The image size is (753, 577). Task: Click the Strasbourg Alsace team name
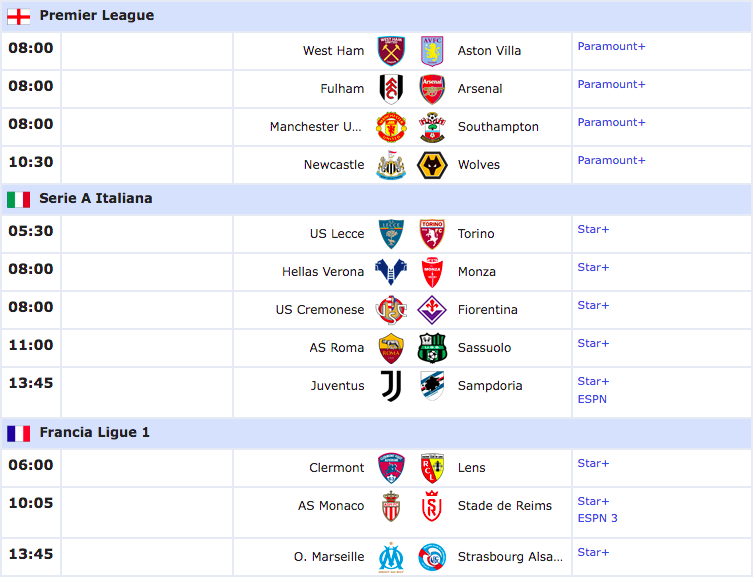pos(510,557)
